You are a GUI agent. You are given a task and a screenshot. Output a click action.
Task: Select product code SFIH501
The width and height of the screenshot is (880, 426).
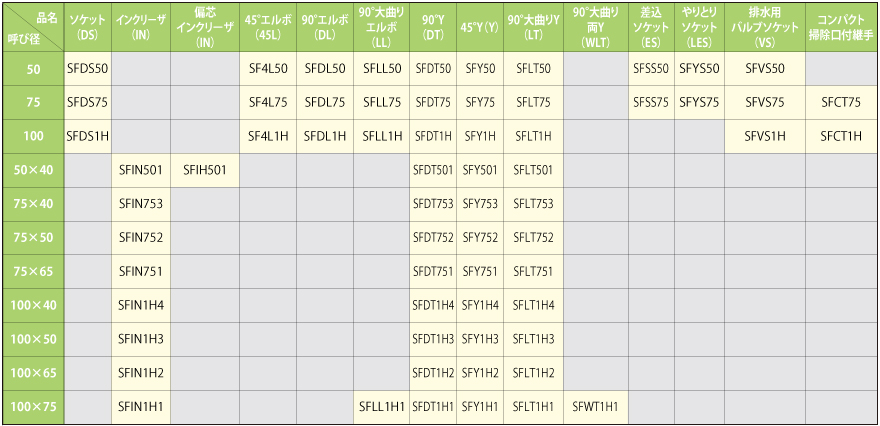pyautogui.click(x=205, y=170)
